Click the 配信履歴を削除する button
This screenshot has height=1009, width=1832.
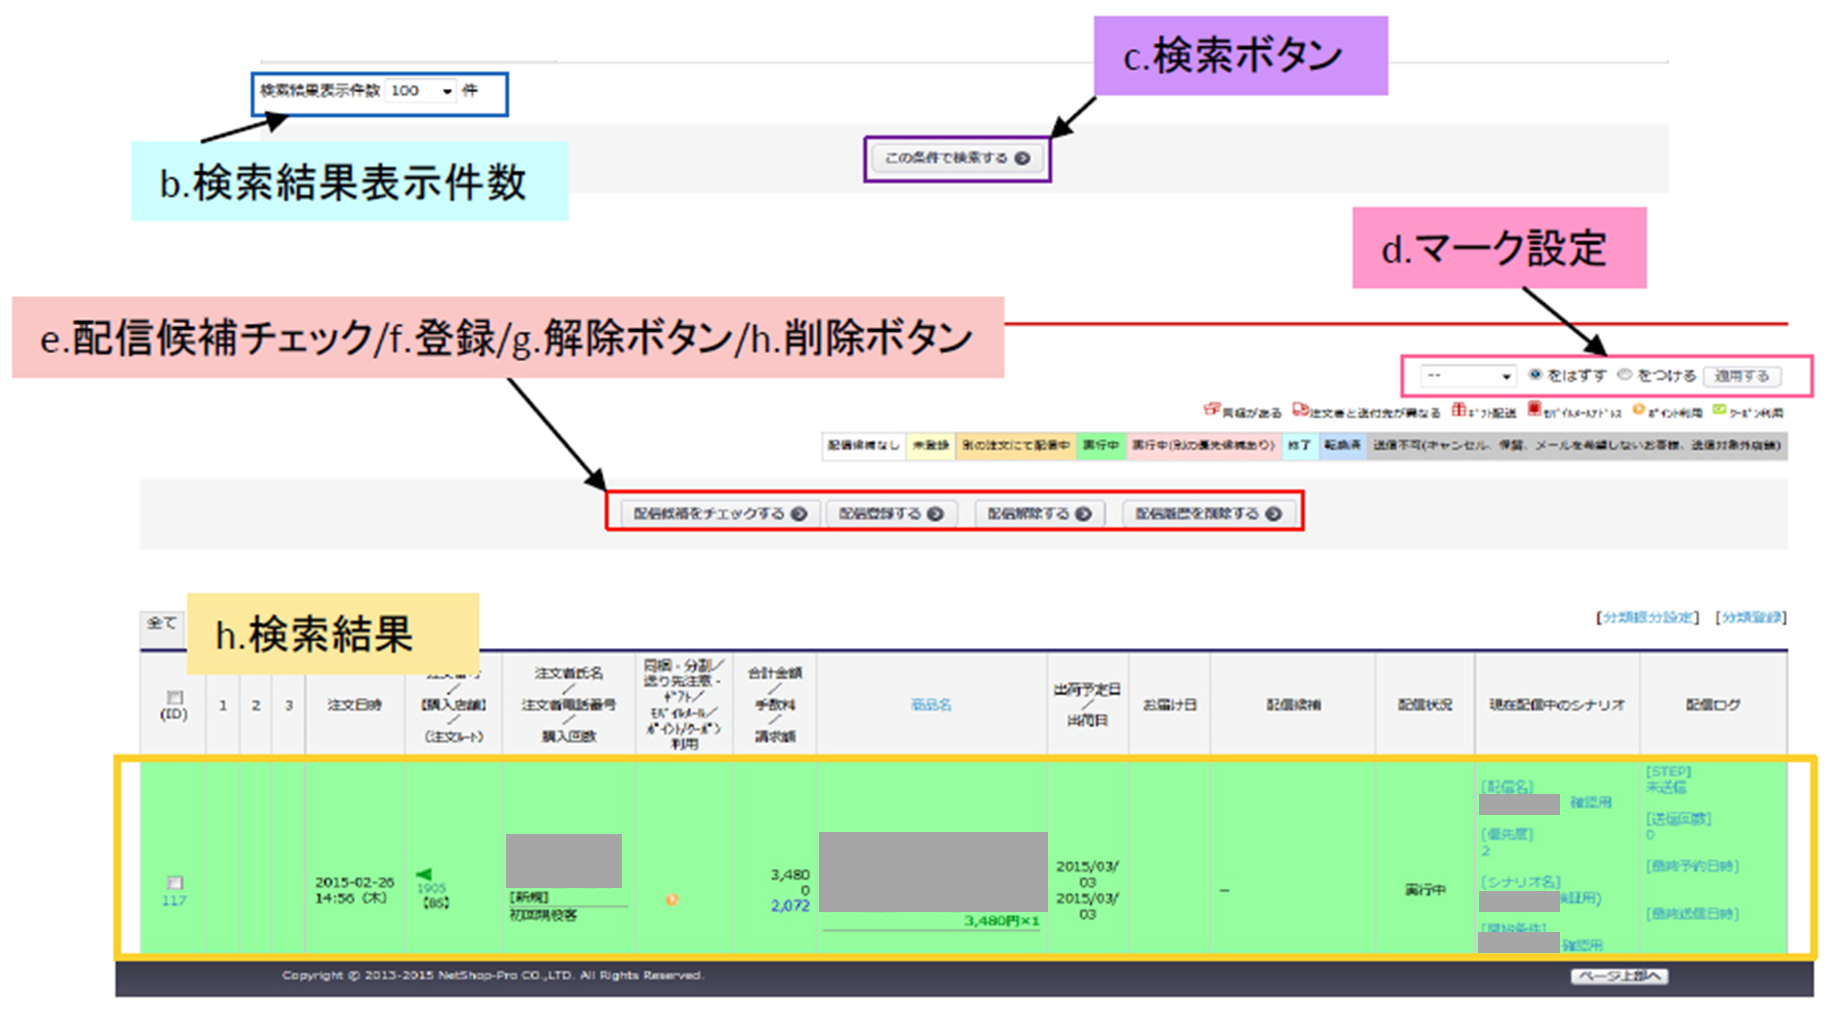[1207, 514]
